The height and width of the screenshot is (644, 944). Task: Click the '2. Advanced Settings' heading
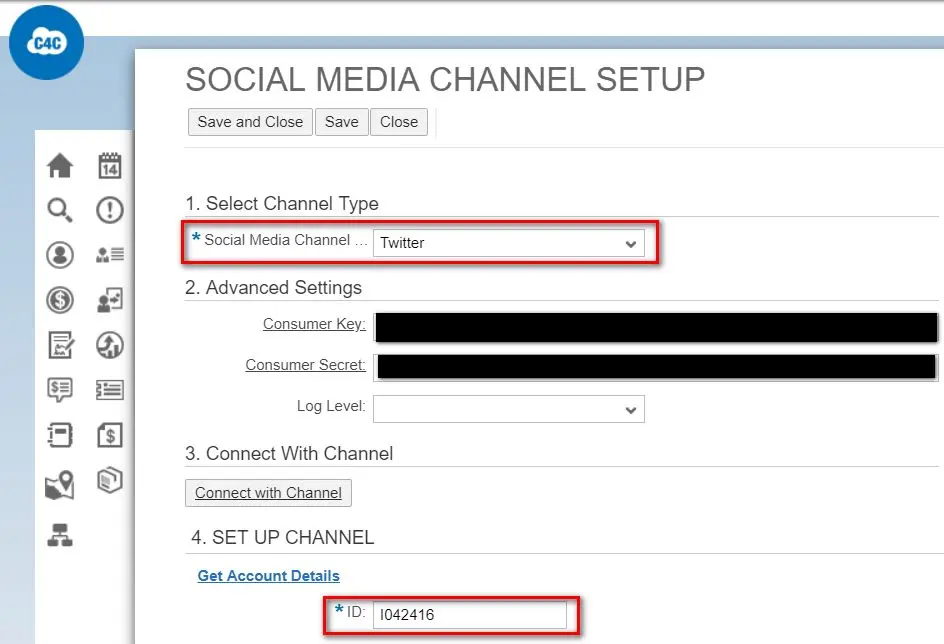click(x=273, y=288)
